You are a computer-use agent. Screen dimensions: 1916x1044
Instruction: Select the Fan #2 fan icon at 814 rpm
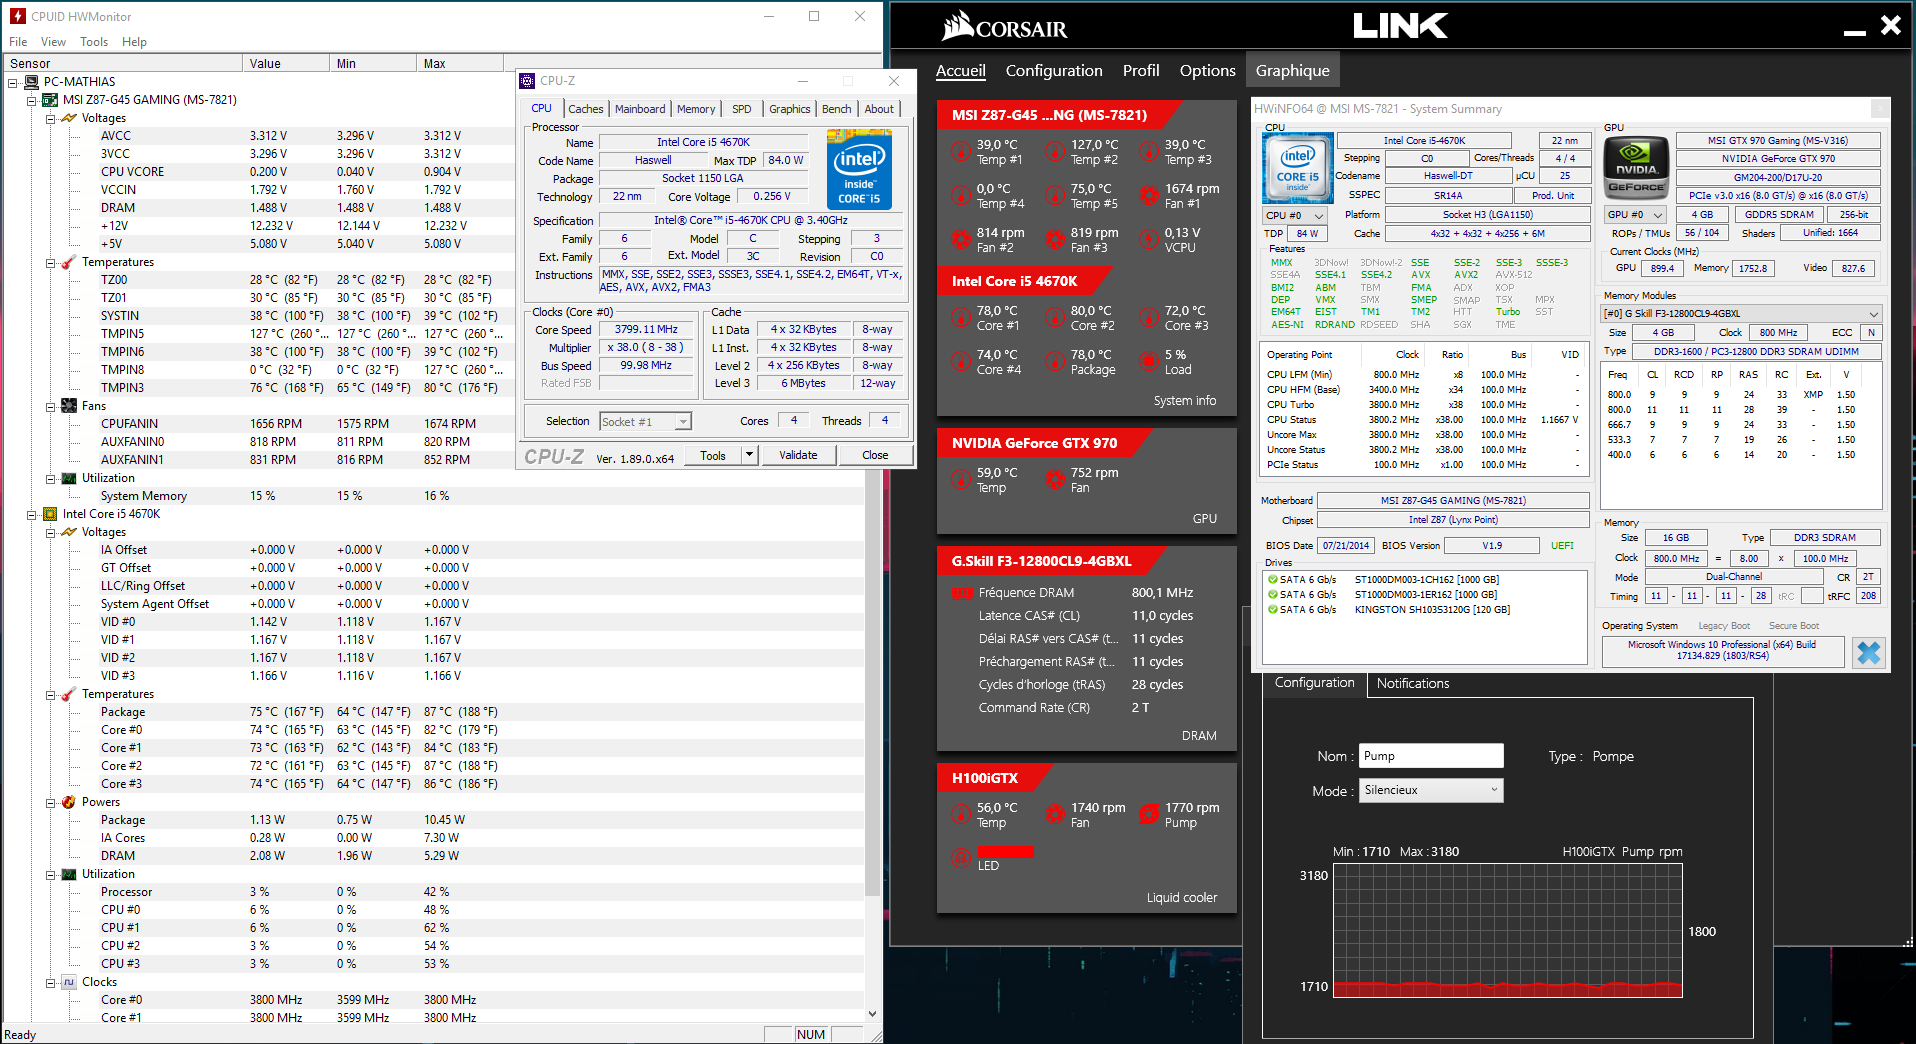[961, 240]
